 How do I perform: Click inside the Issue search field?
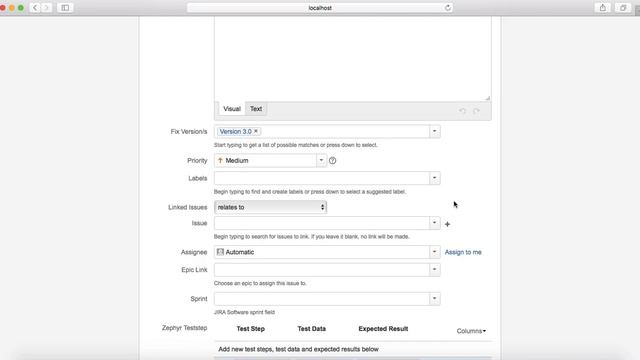[x=322, y=223]
